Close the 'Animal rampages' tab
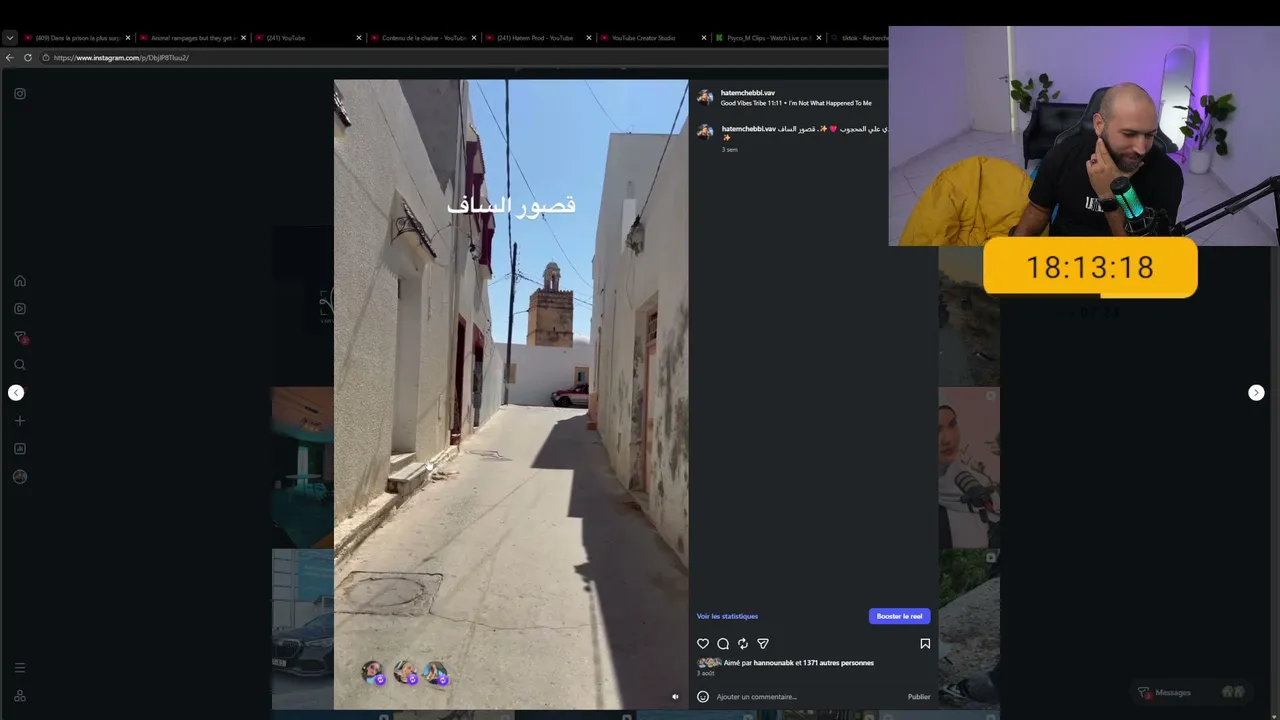 pyautogui.click(x=243, y=38)
